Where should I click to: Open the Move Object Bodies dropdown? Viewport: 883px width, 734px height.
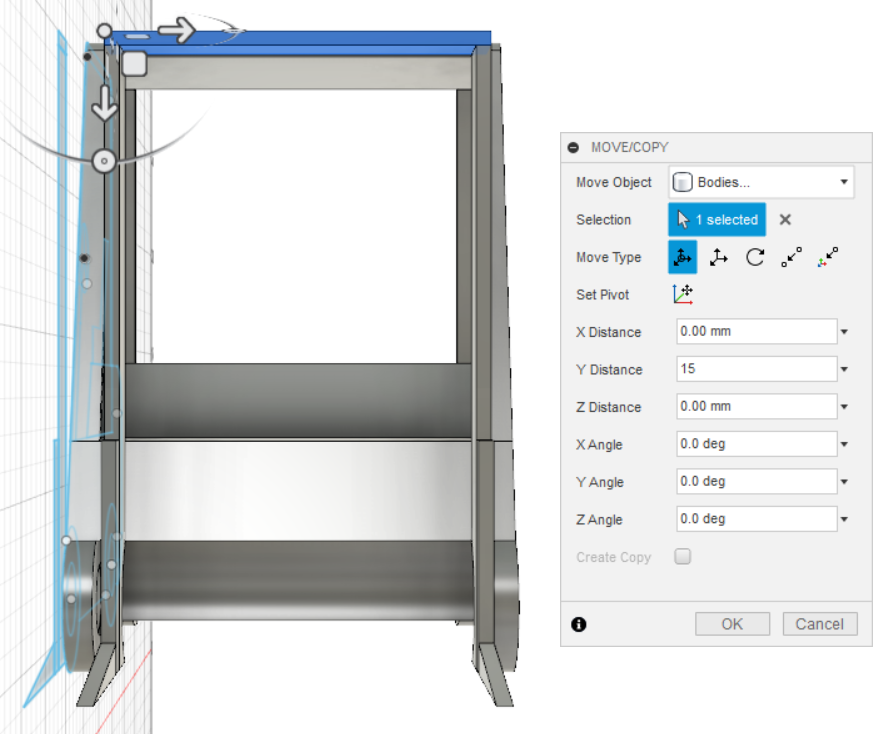click(761, 182)
